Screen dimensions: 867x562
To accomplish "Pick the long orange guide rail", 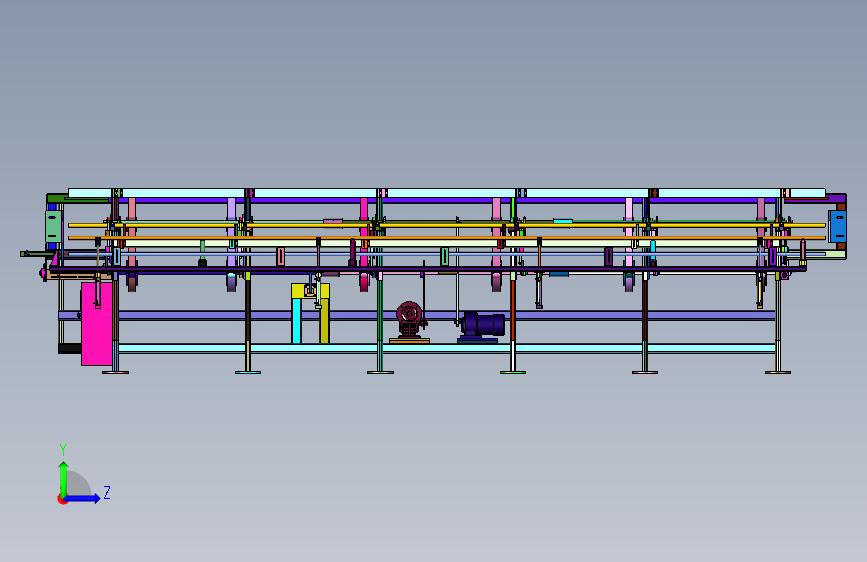I will coord(447,238).
